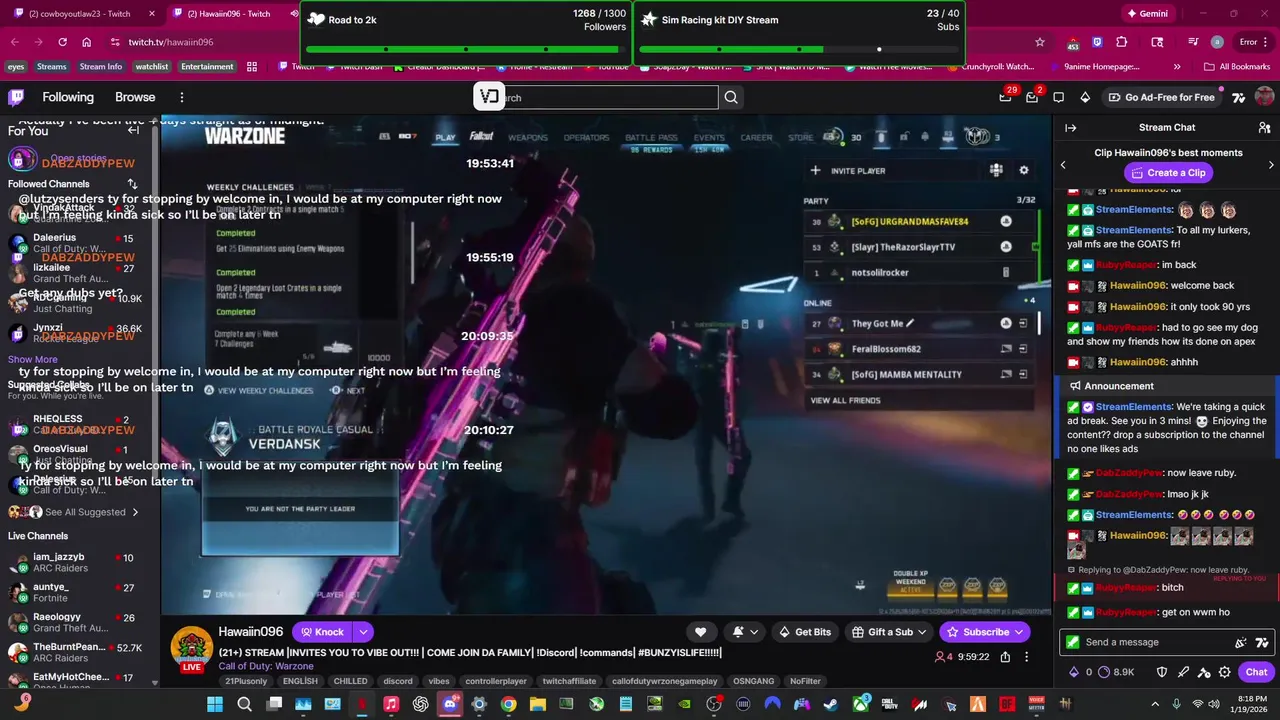The height and width of the screenshot is (720, 1280).
Task: Open the Hawaiin096 channel avatar
Action: pos(190,648)
